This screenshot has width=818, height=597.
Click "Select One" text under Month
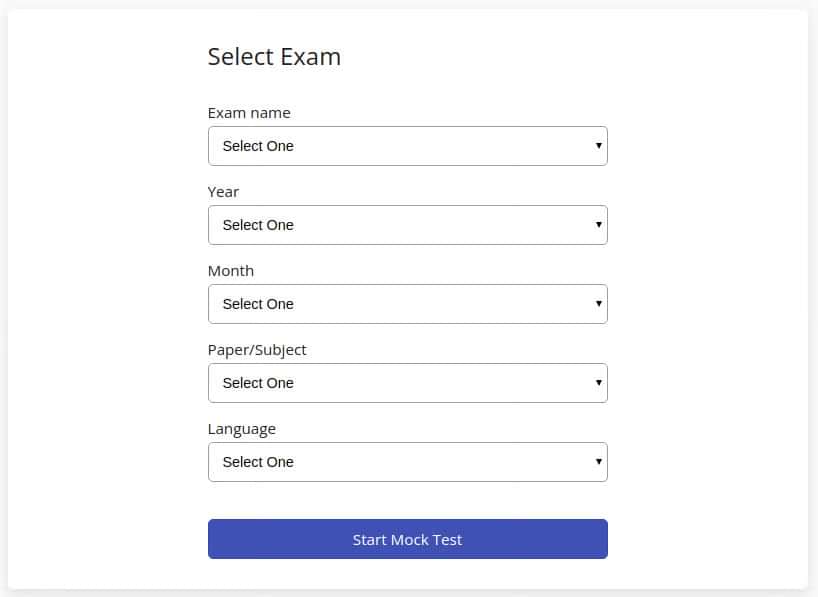(x=258, y=304)
